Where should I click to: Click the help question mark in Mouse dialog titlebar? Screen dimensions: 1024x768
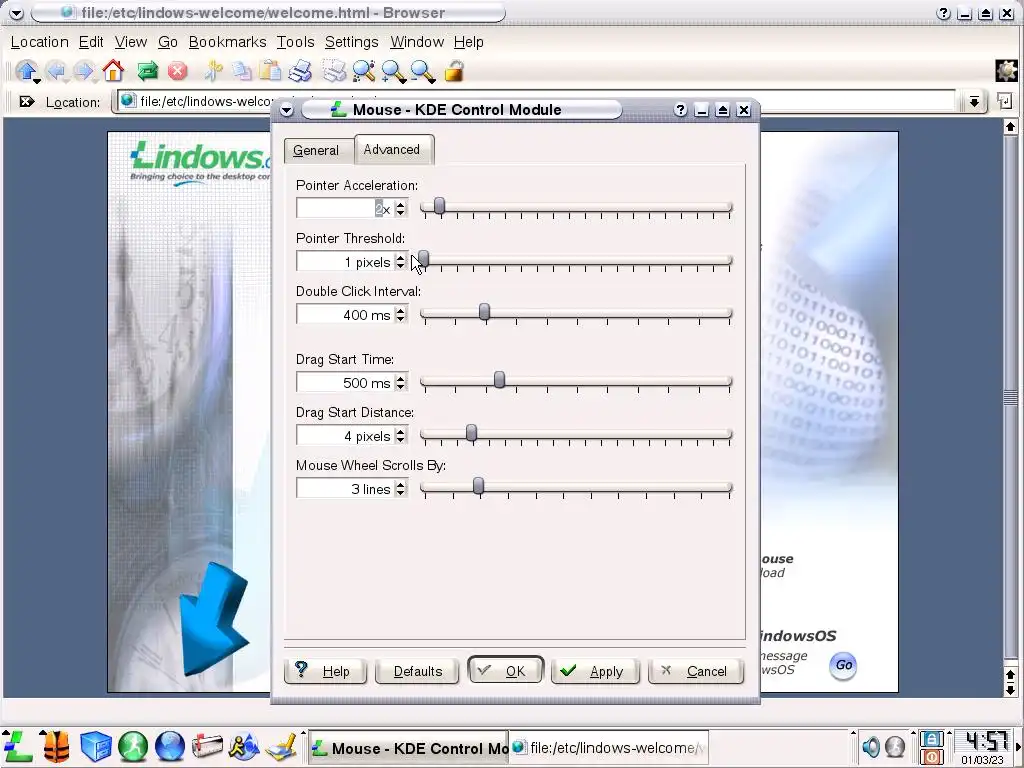coord(680,110)
